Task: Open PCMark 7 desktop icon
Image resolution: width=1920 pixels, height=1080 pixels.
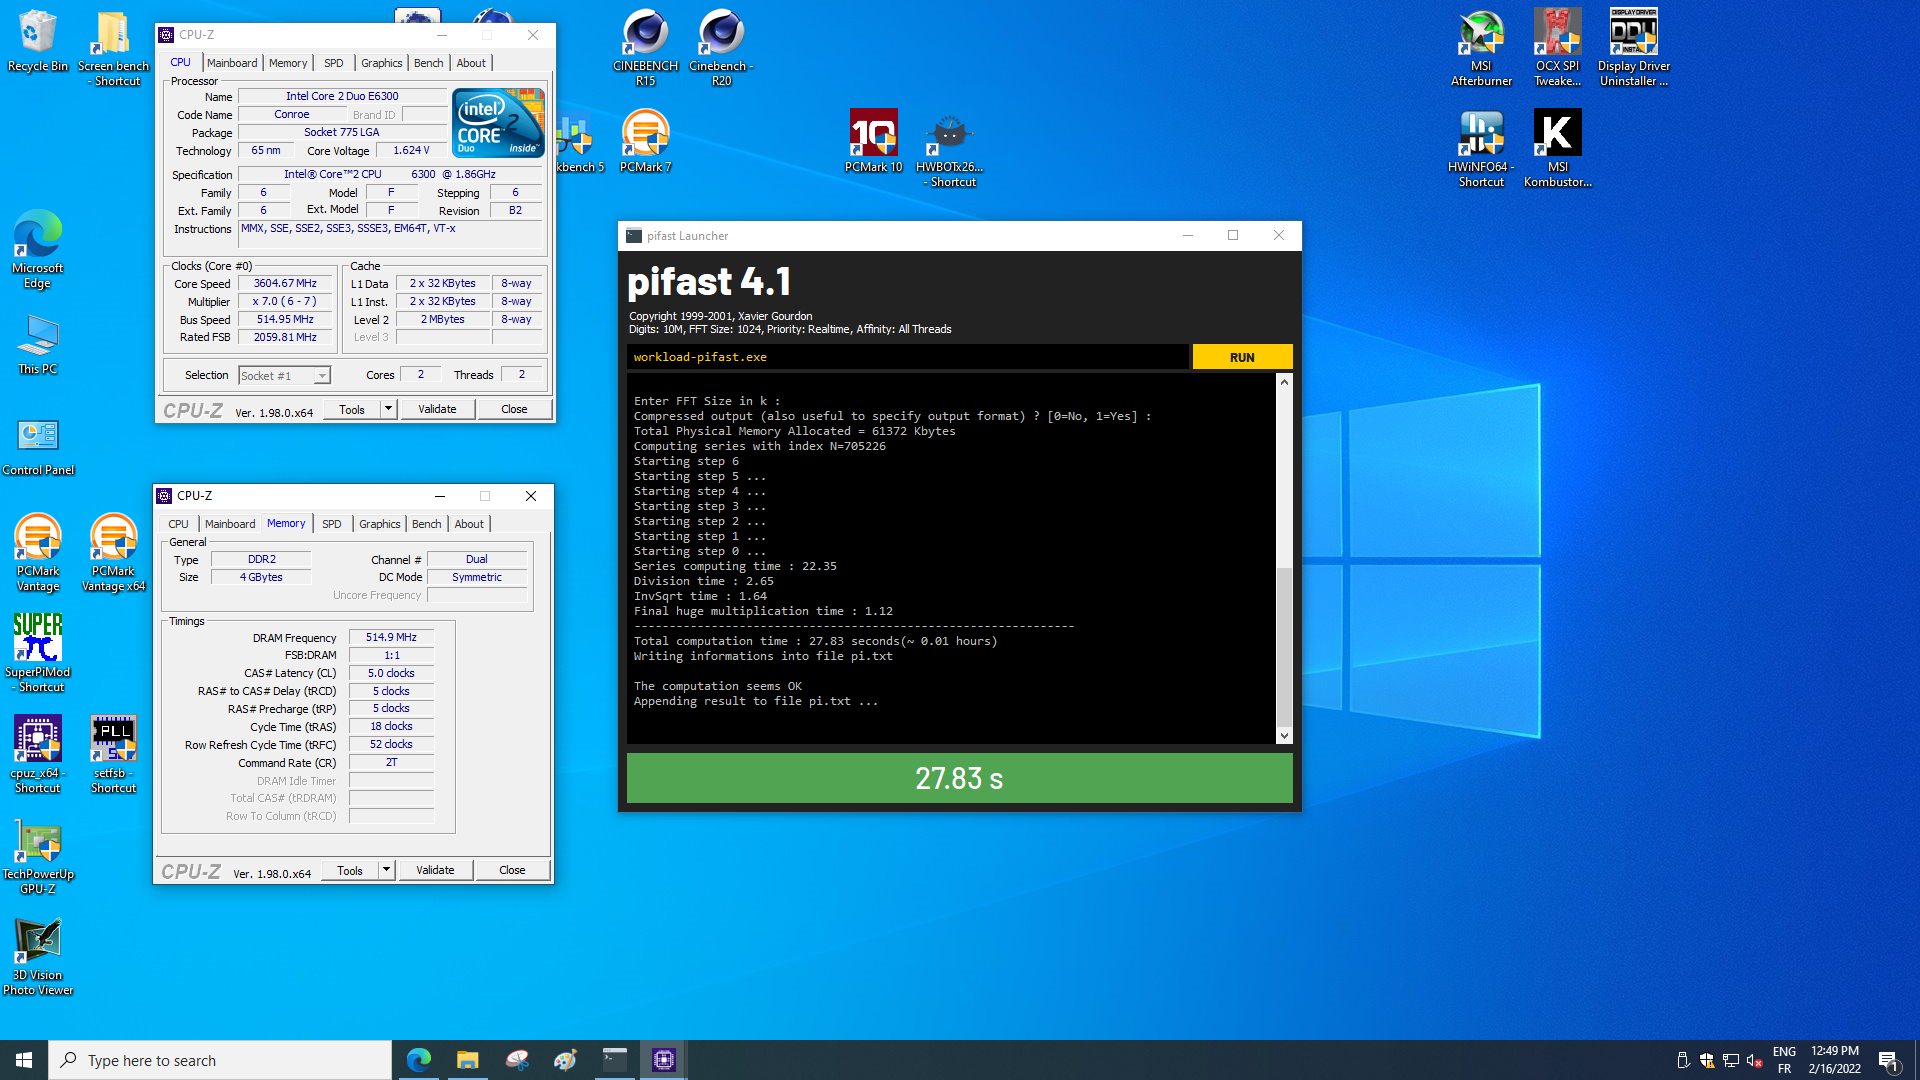Action: click(645, 141)
